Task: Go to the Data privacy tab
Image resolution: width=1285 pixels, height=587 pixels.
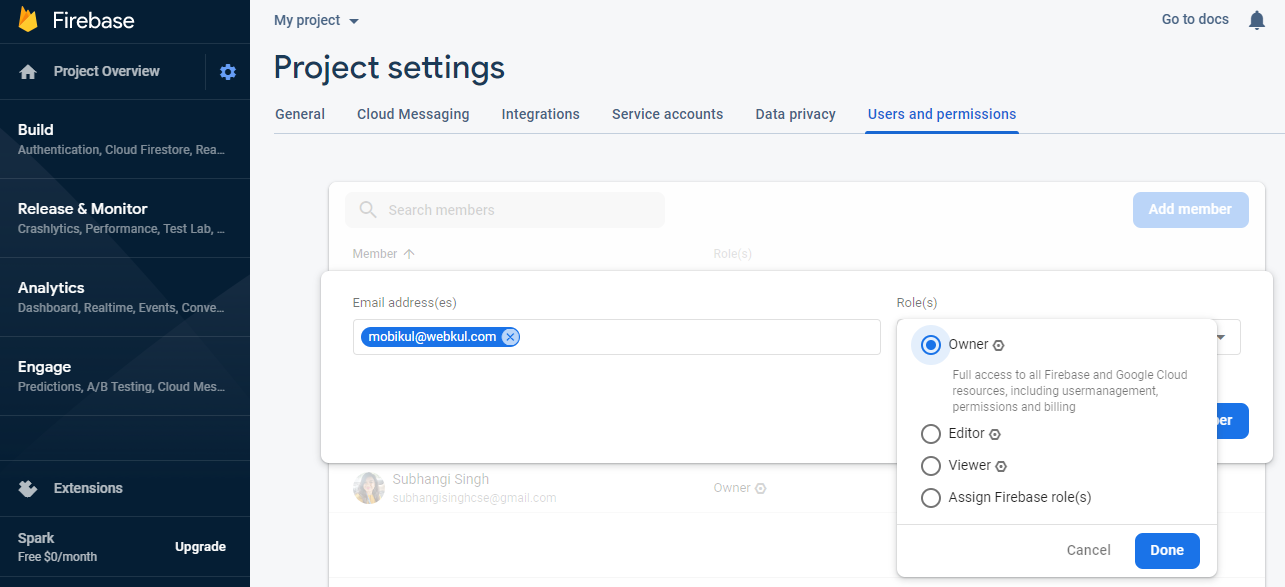Action: 796,114
